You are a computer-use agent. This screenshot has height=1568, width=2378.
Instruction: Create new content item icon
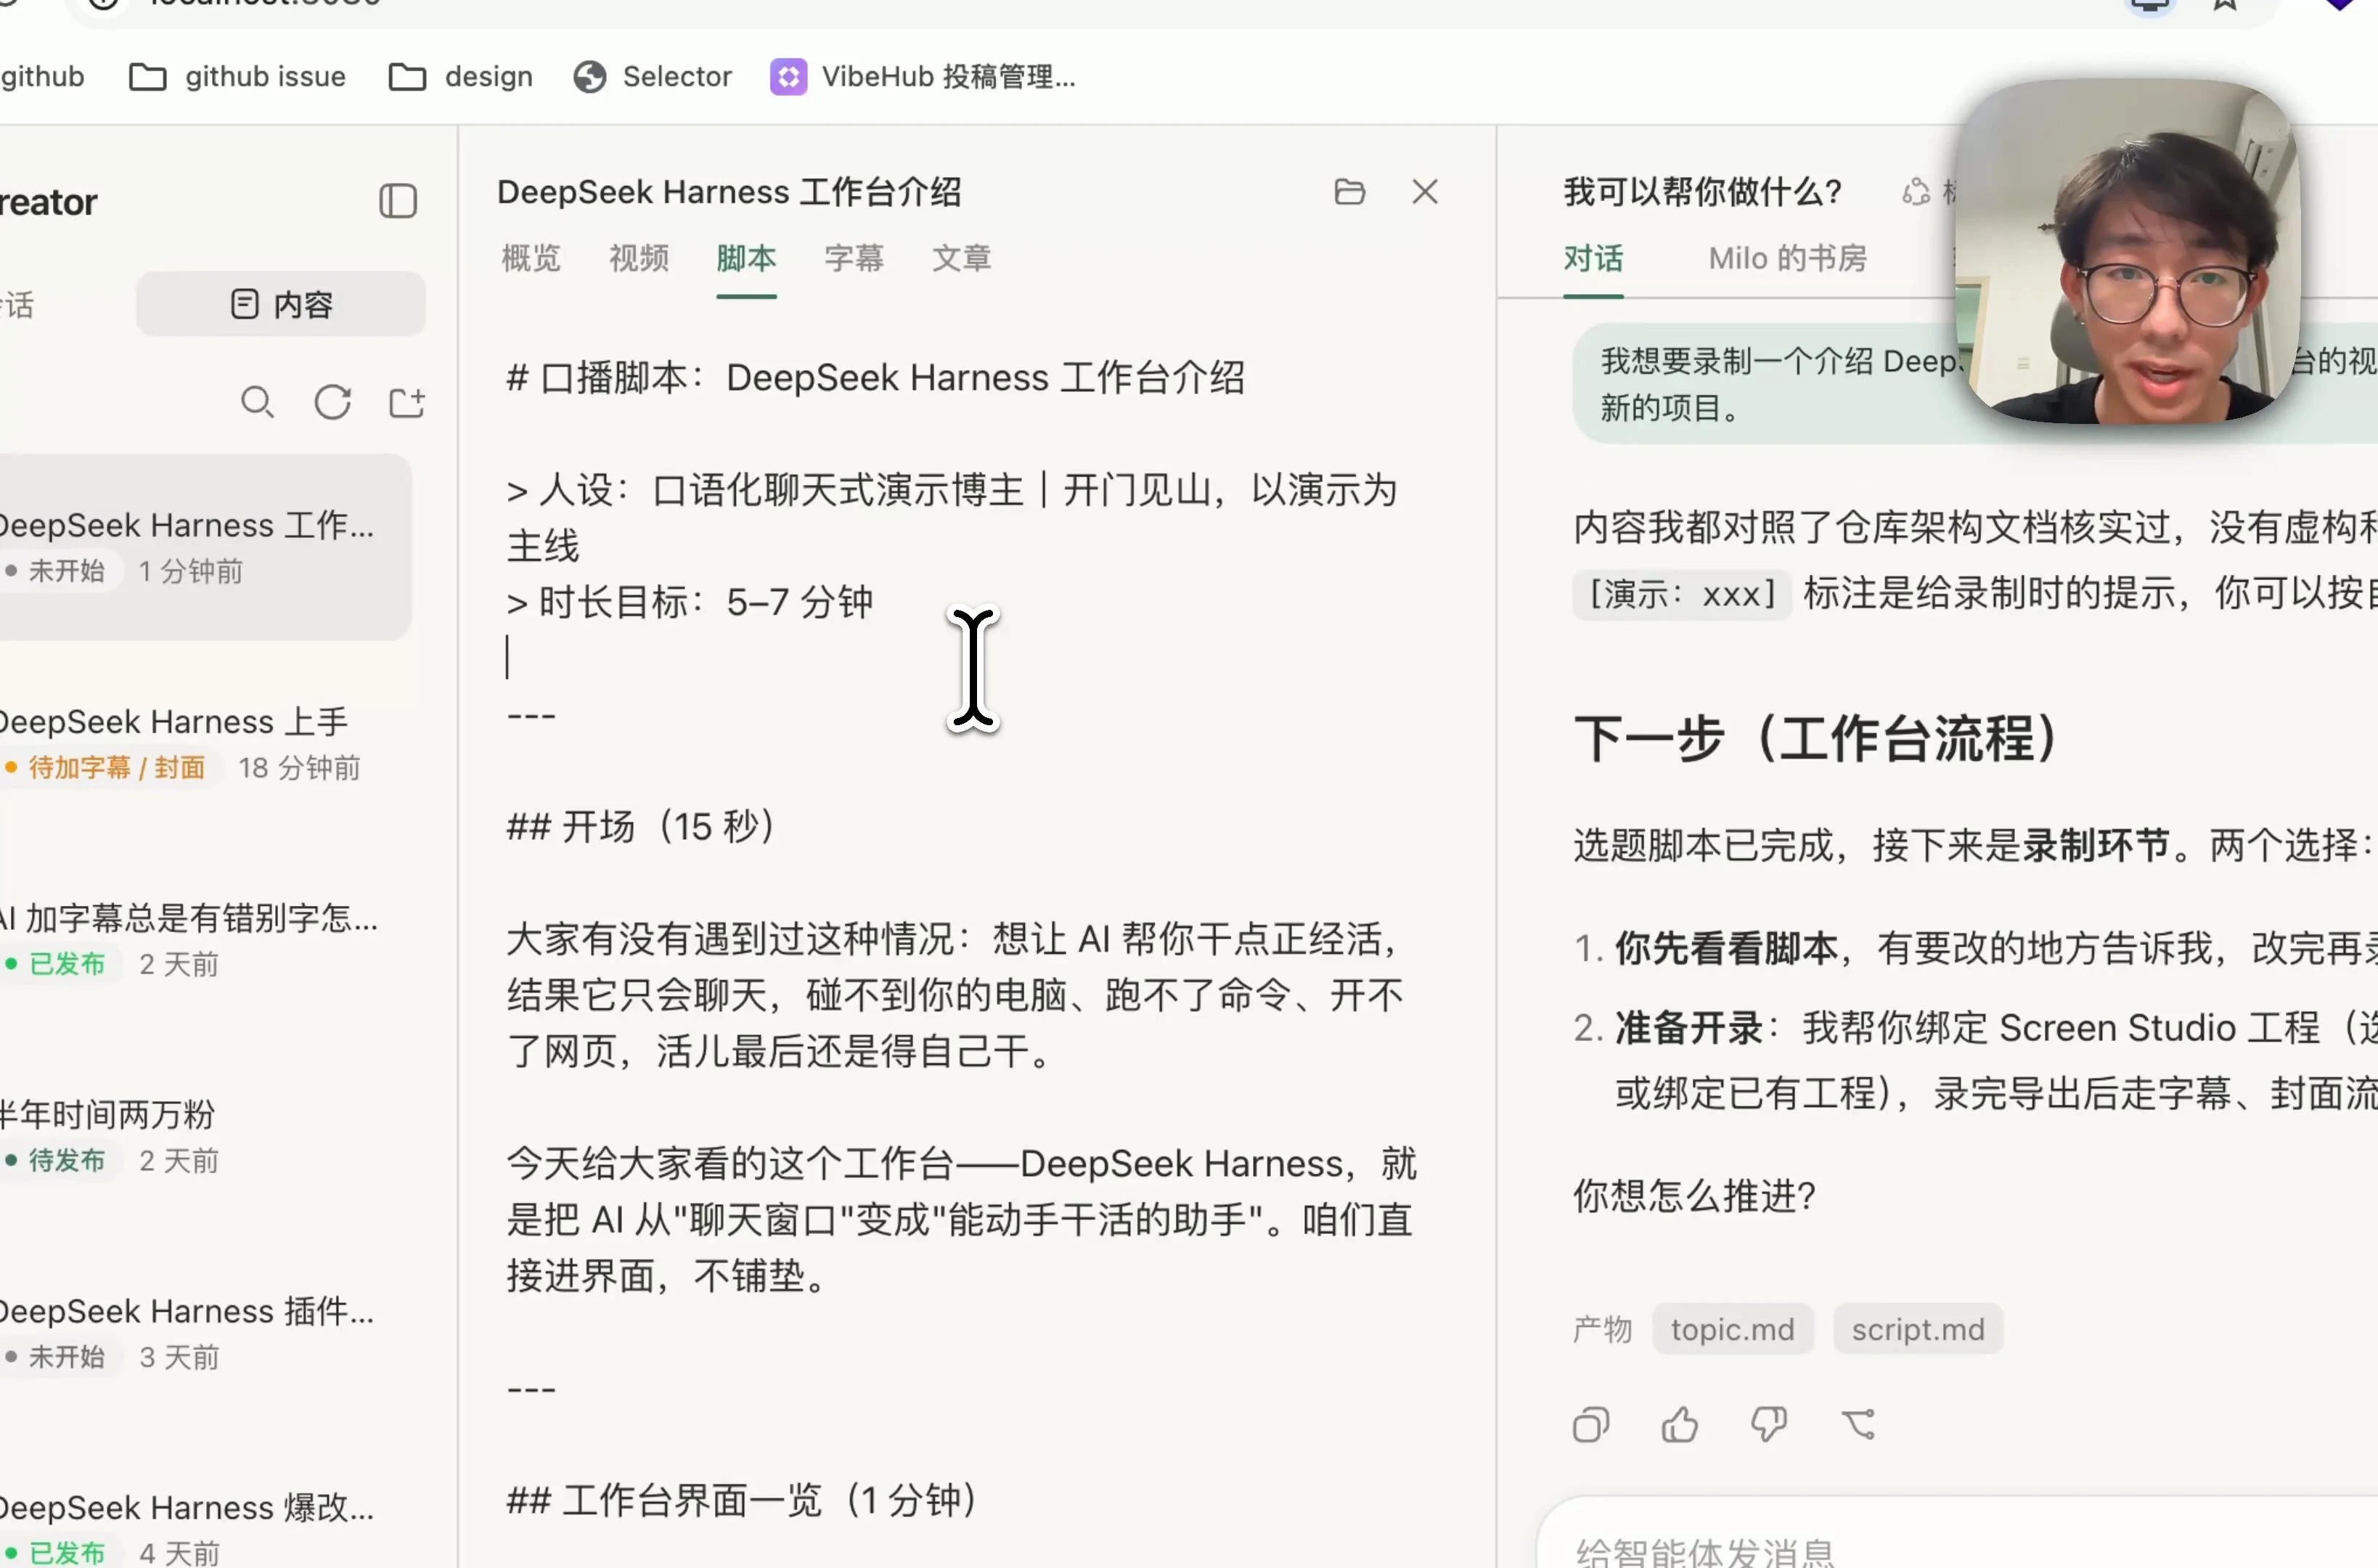click(406, 402)
